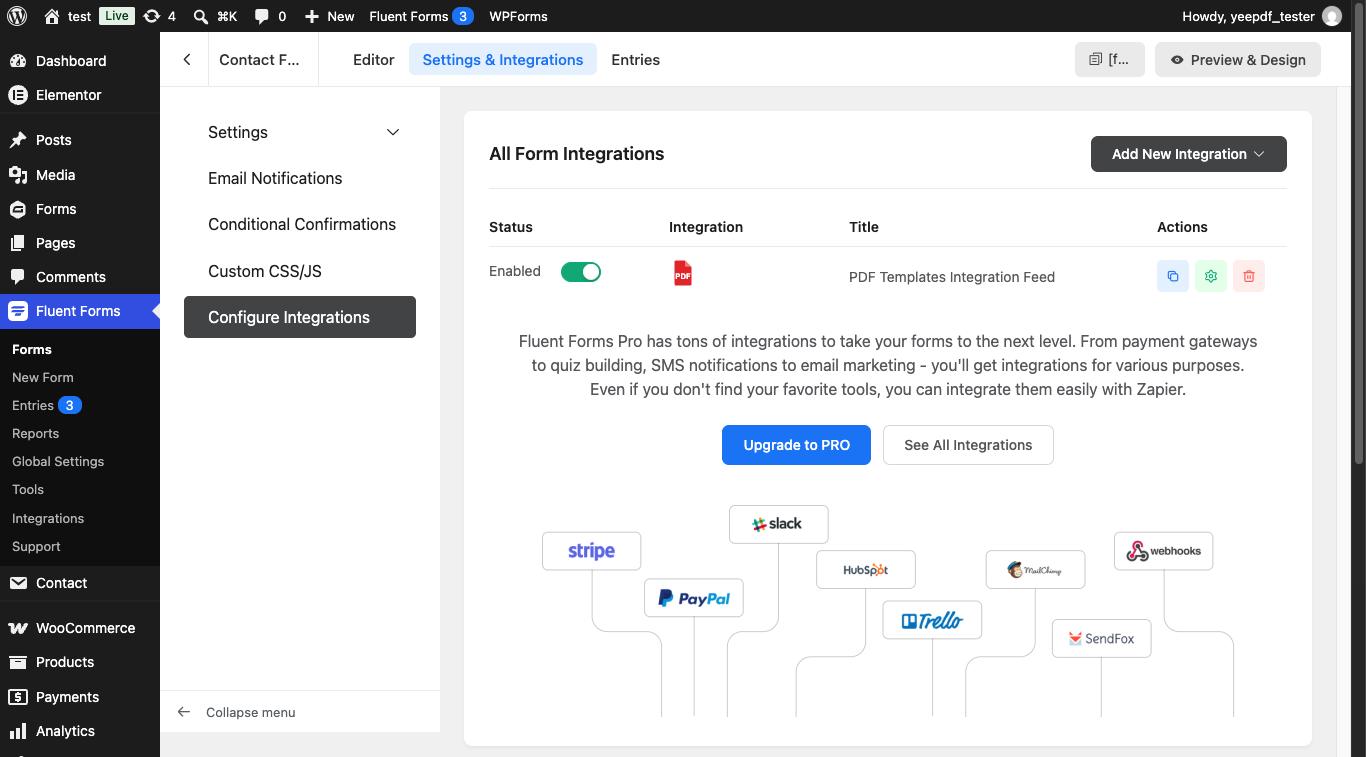The image size is (1366, 757).
Task: Click the Payments icon in sidebar
Action: tap(18, 697)
